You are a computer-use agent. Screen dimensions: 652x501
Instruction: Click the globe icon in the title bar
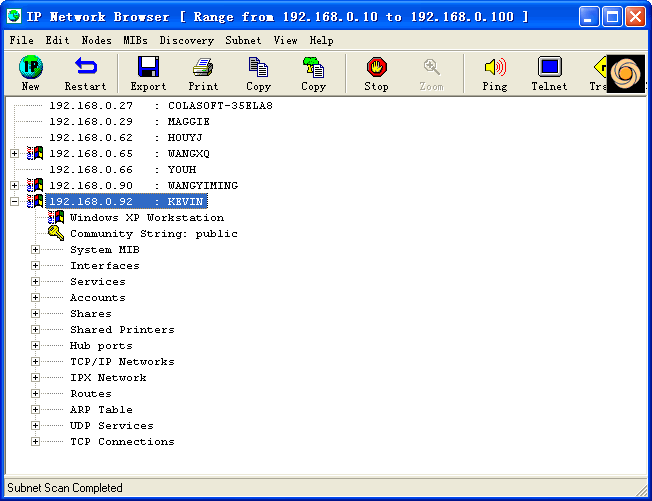pos(14,16)
